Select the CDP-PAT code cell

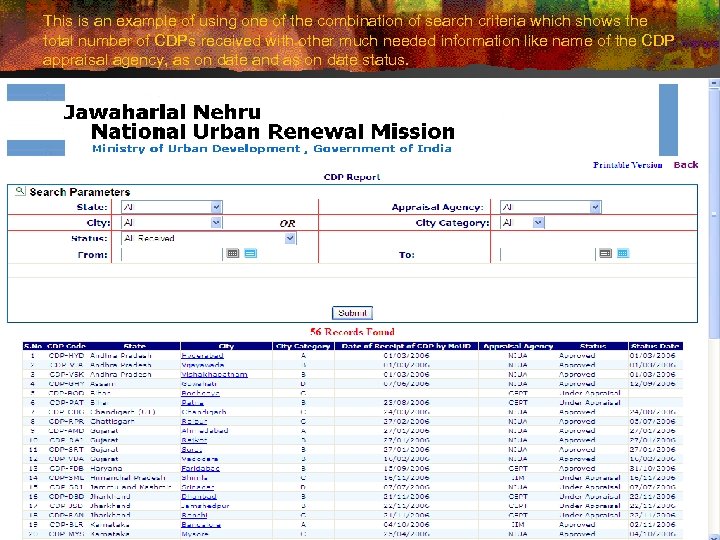(67, 403)
